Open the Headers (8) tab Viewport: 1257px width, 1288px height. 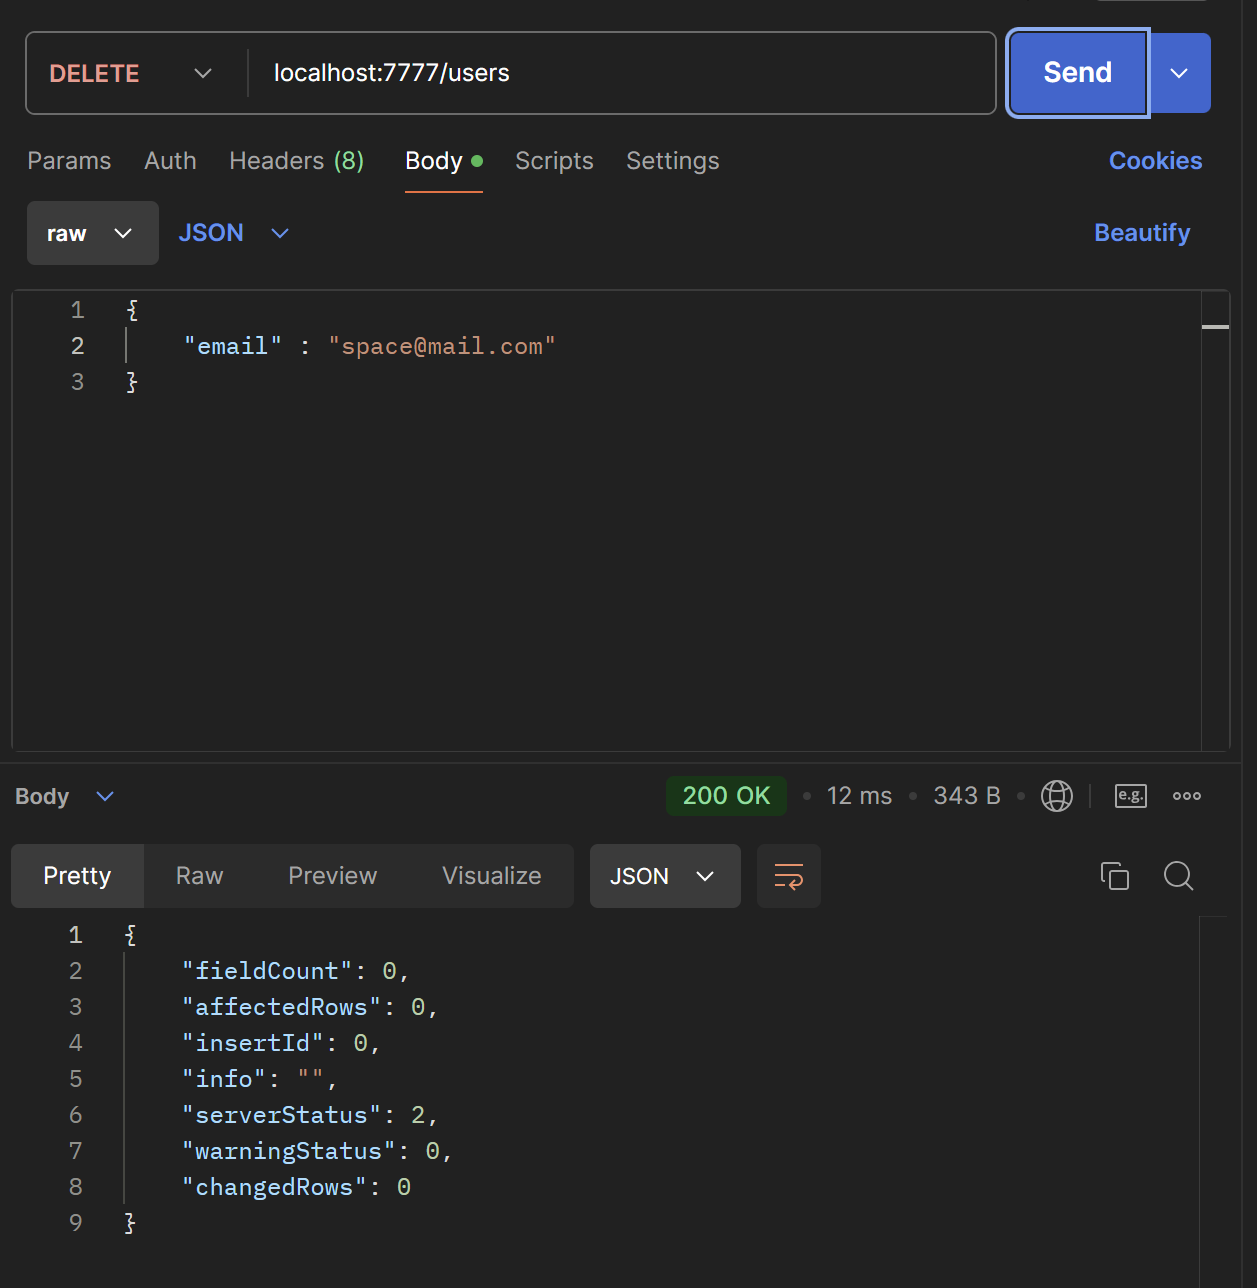point(297,161)
